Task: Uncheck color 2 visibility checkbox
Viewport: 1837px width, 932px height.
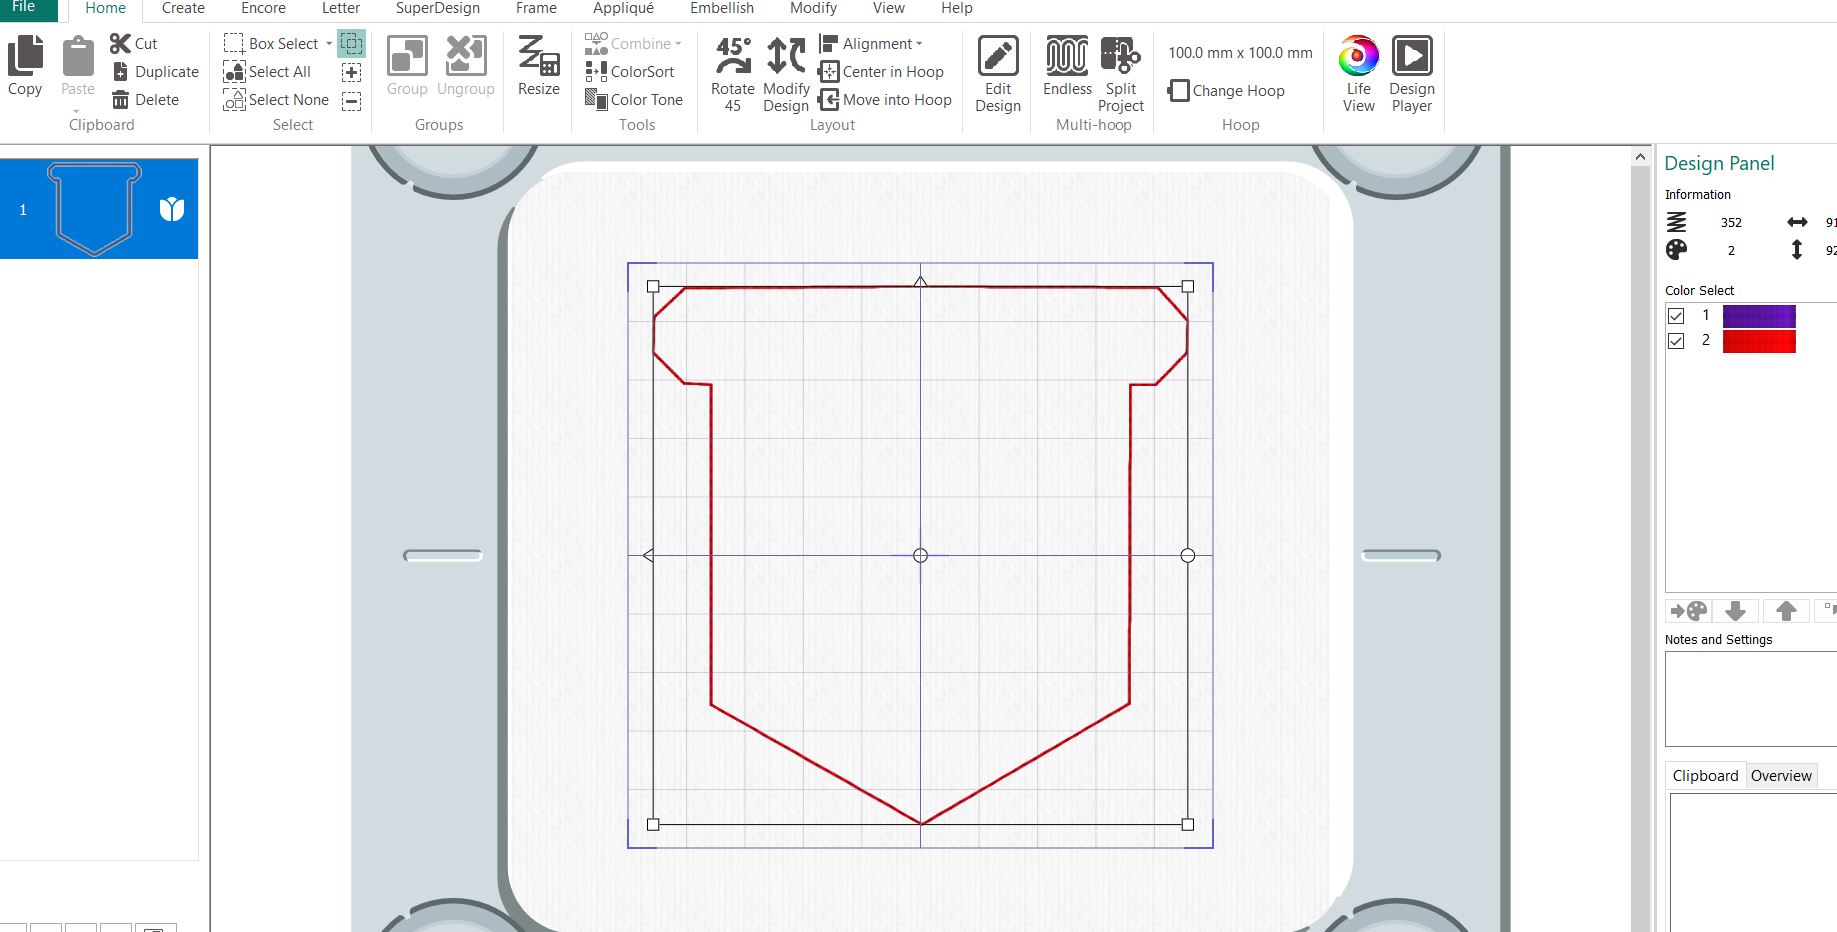Action: click(1676, 341)
